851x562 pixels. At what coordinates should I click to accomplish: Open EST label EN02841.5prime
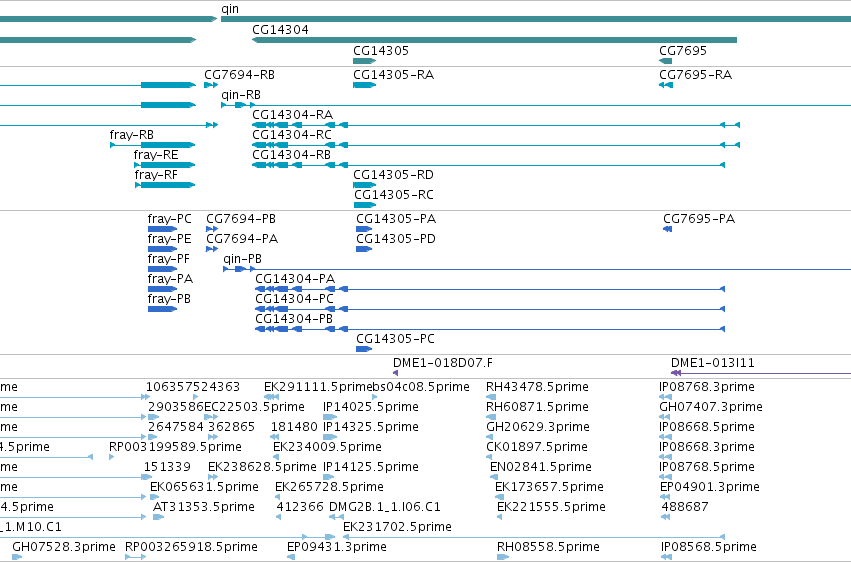(541, 467)
